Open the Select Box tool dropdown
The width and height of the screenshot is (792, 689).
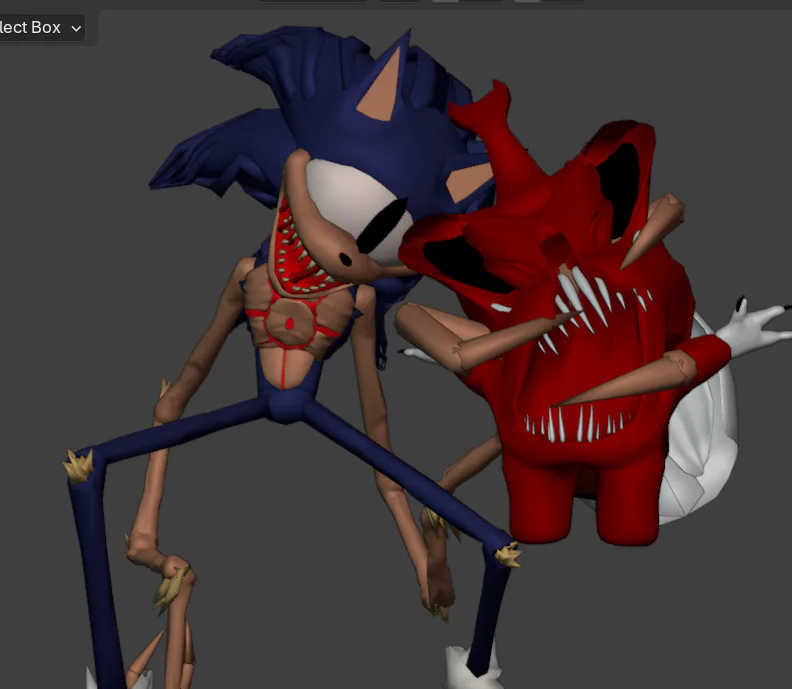40,28
